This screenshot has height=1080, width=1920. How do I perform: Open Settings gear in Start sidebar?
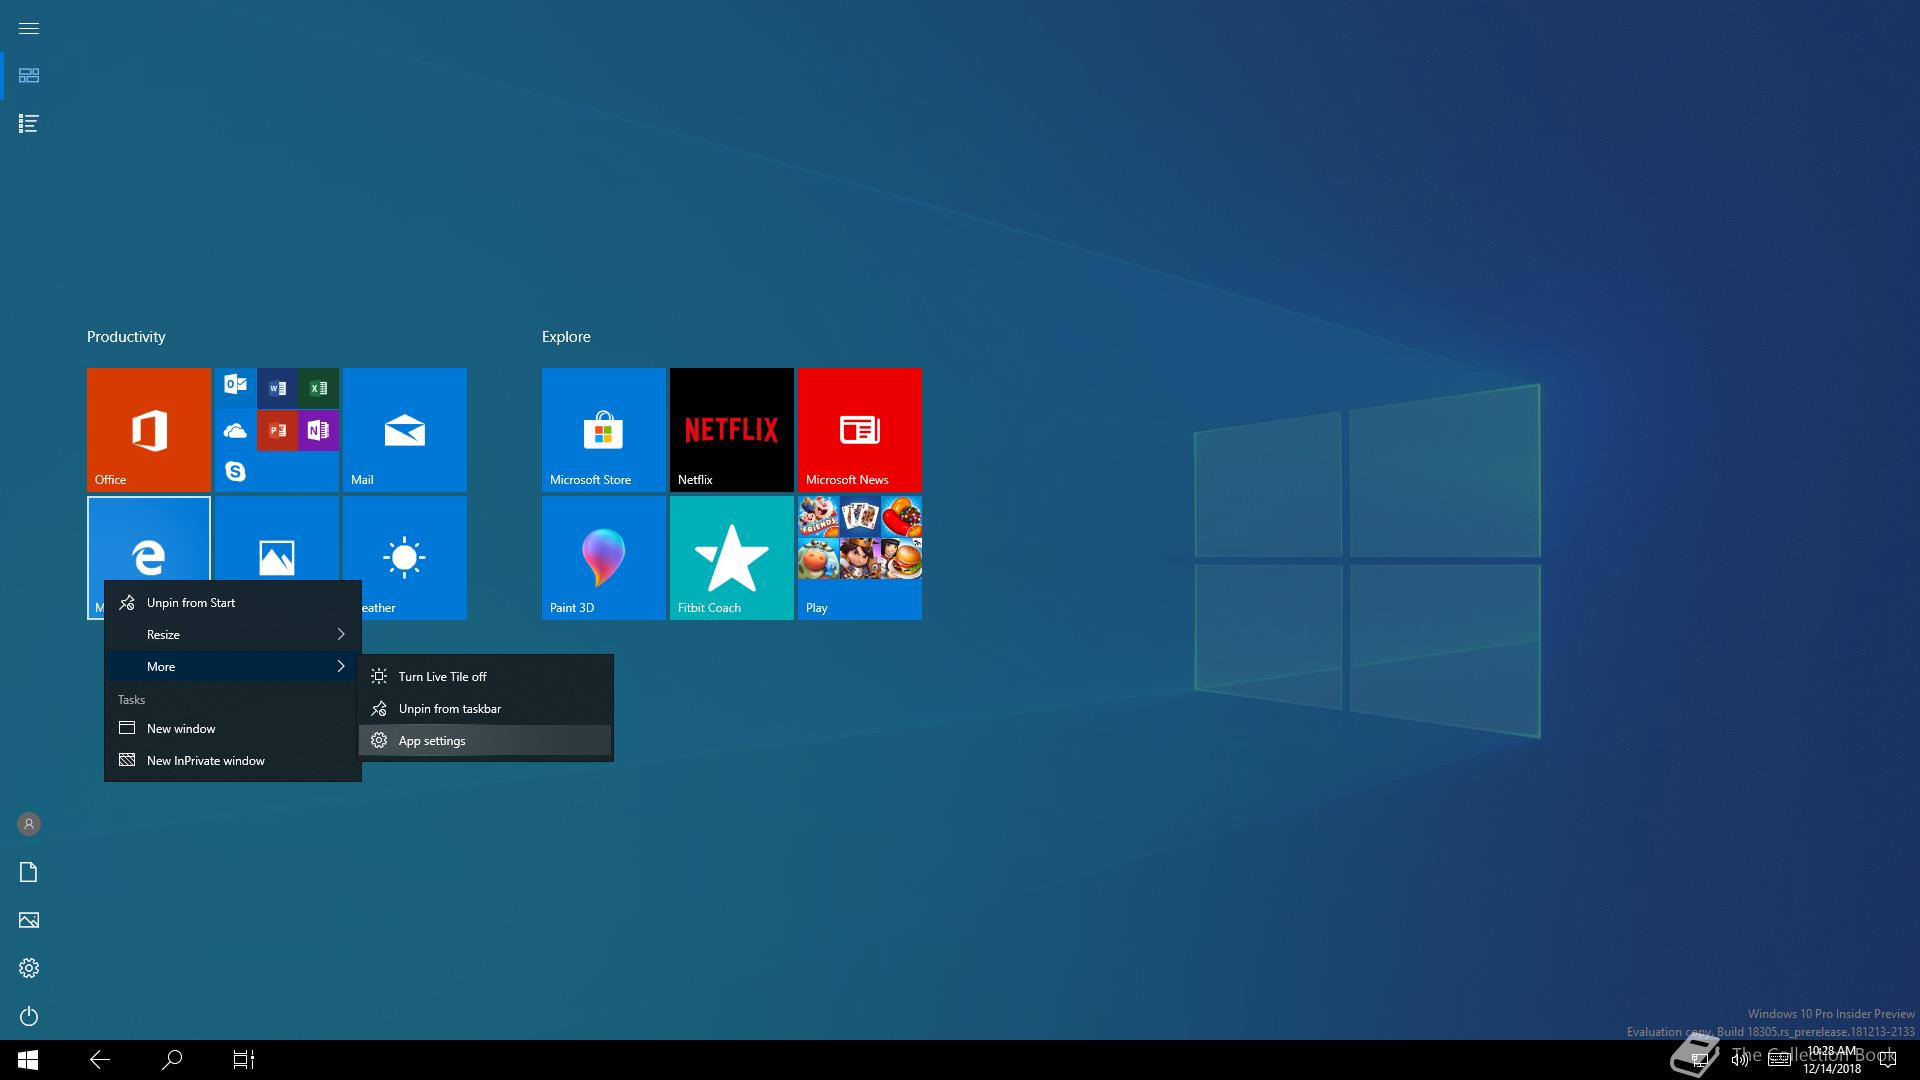29,968
